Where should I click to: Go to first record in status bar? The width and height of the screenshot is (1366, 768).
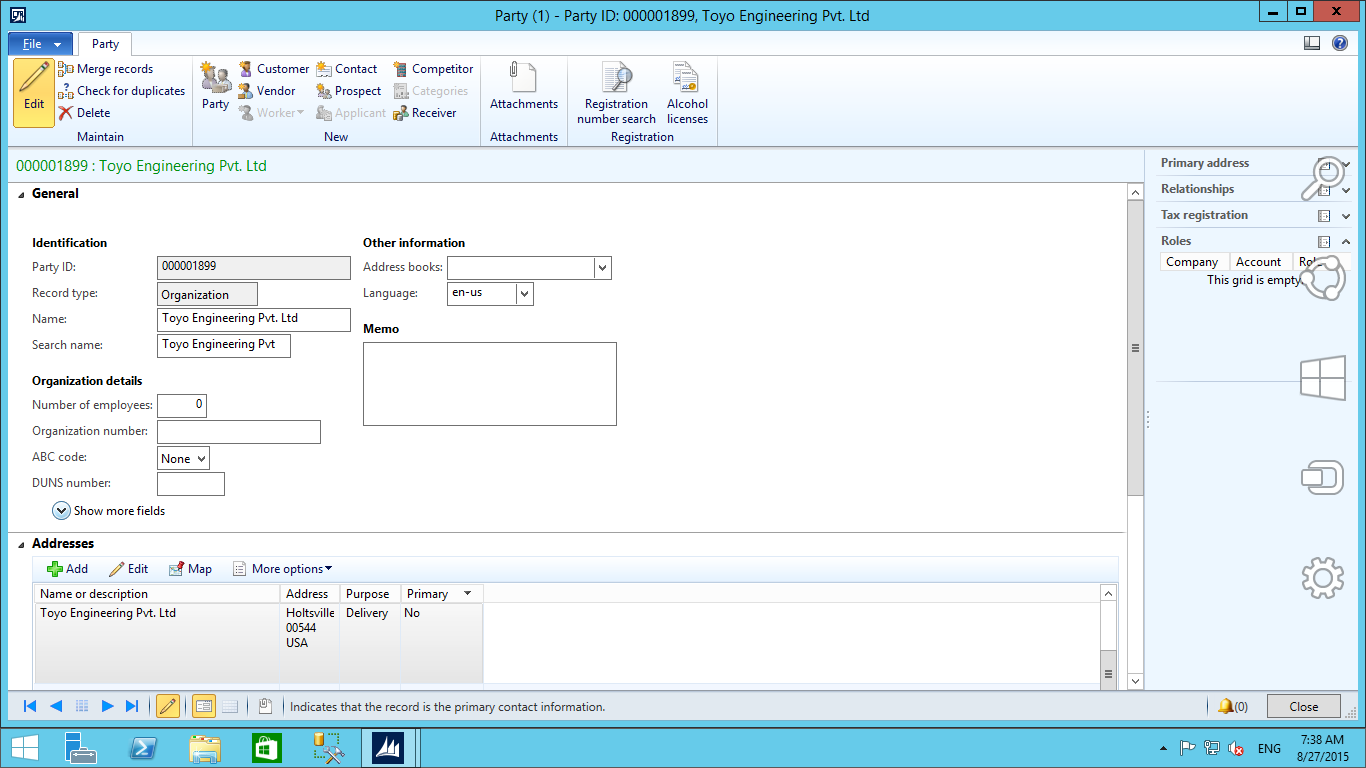(30, 706)
